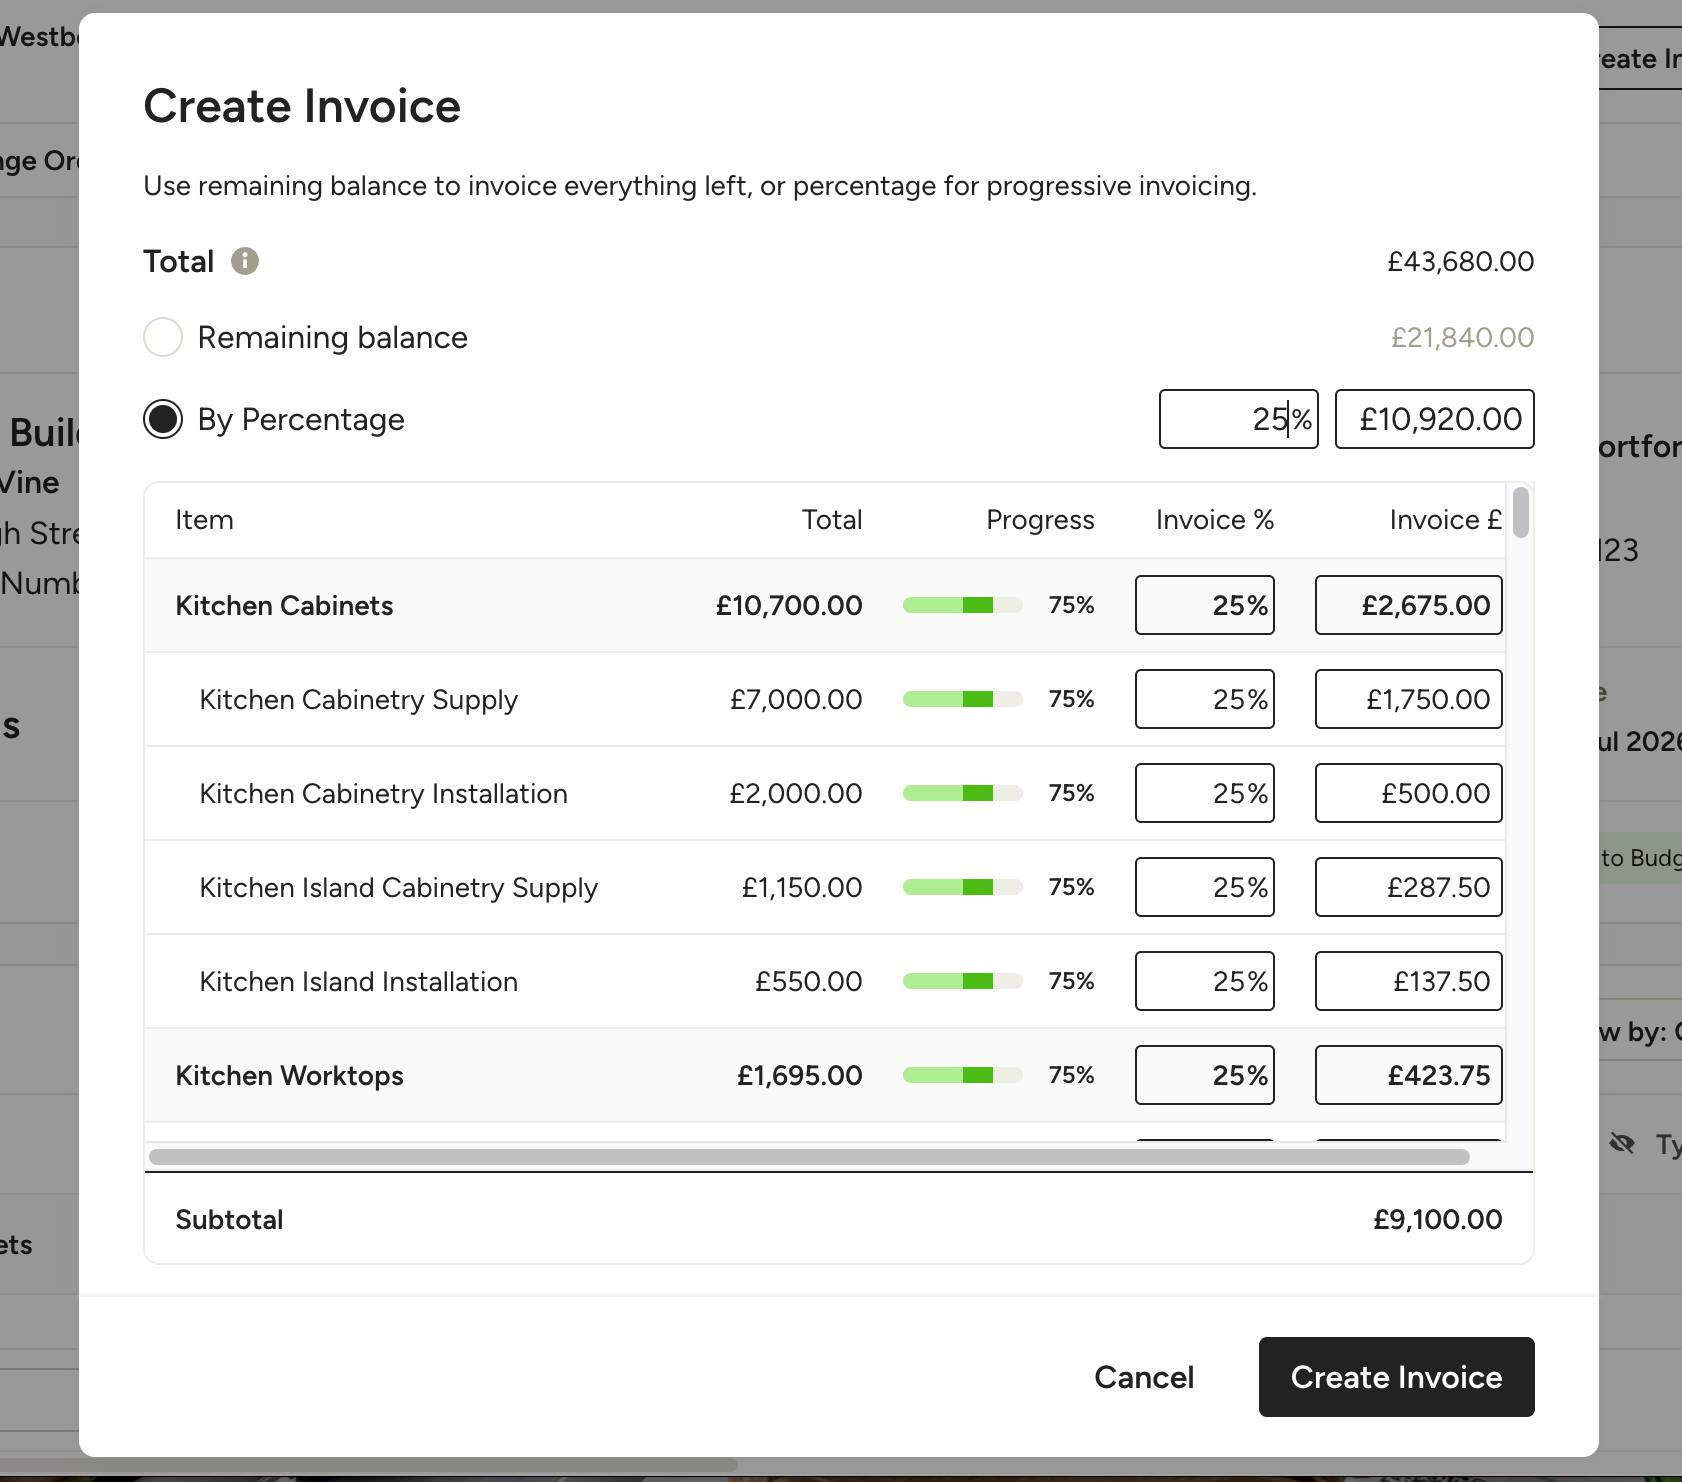Screen dimensions: 1682x1482
Task: Click Kitchen Worktops progress bar
Action: coord(962,1075)
